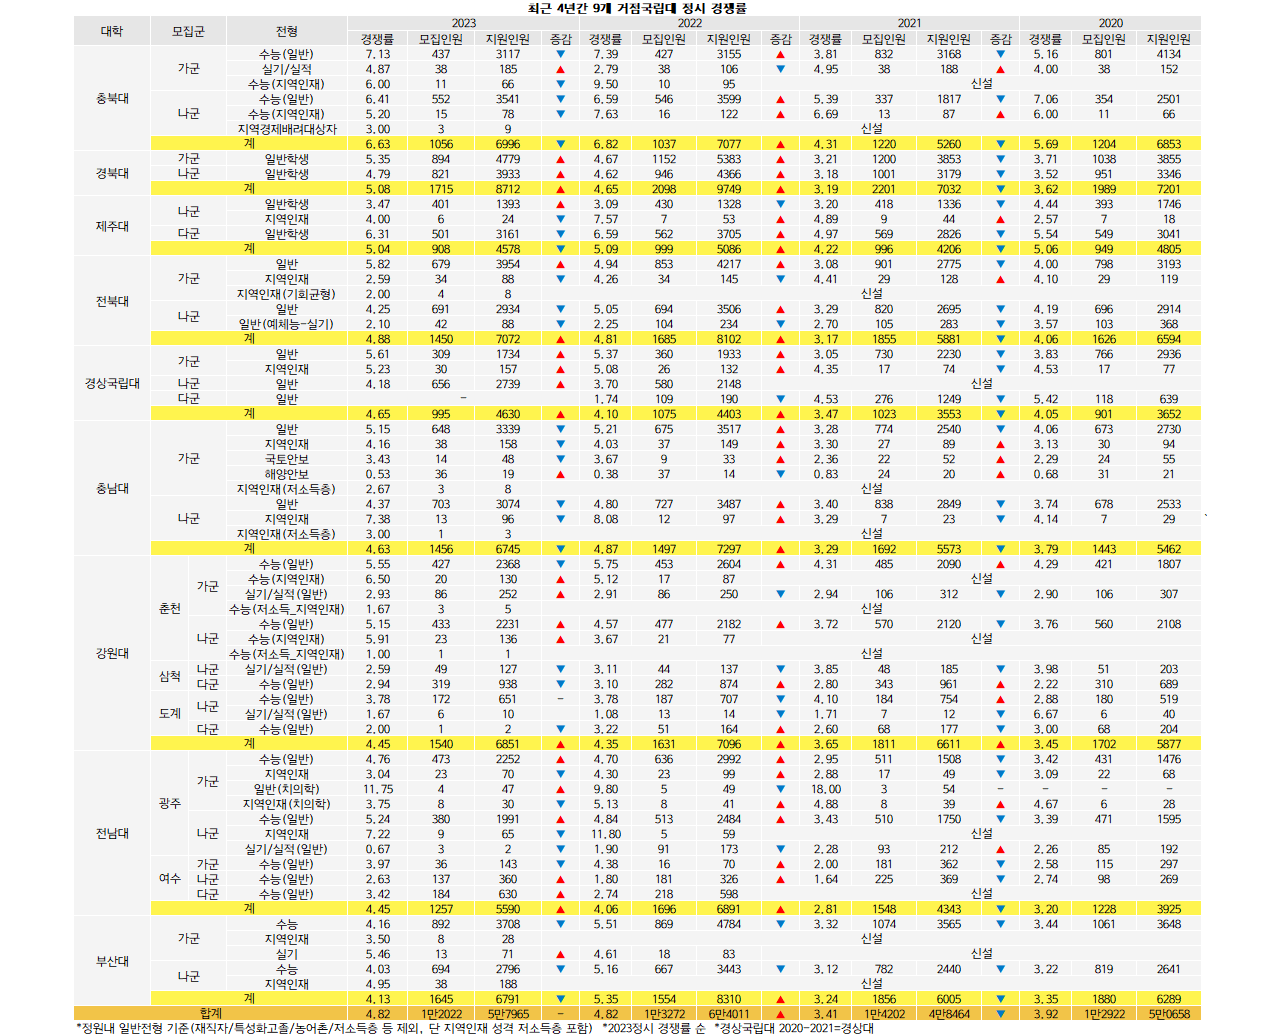The width and height of the screenshot is (1274, 1036).
Task: Click the 전형 column header
Action: [x=286, y=31]
